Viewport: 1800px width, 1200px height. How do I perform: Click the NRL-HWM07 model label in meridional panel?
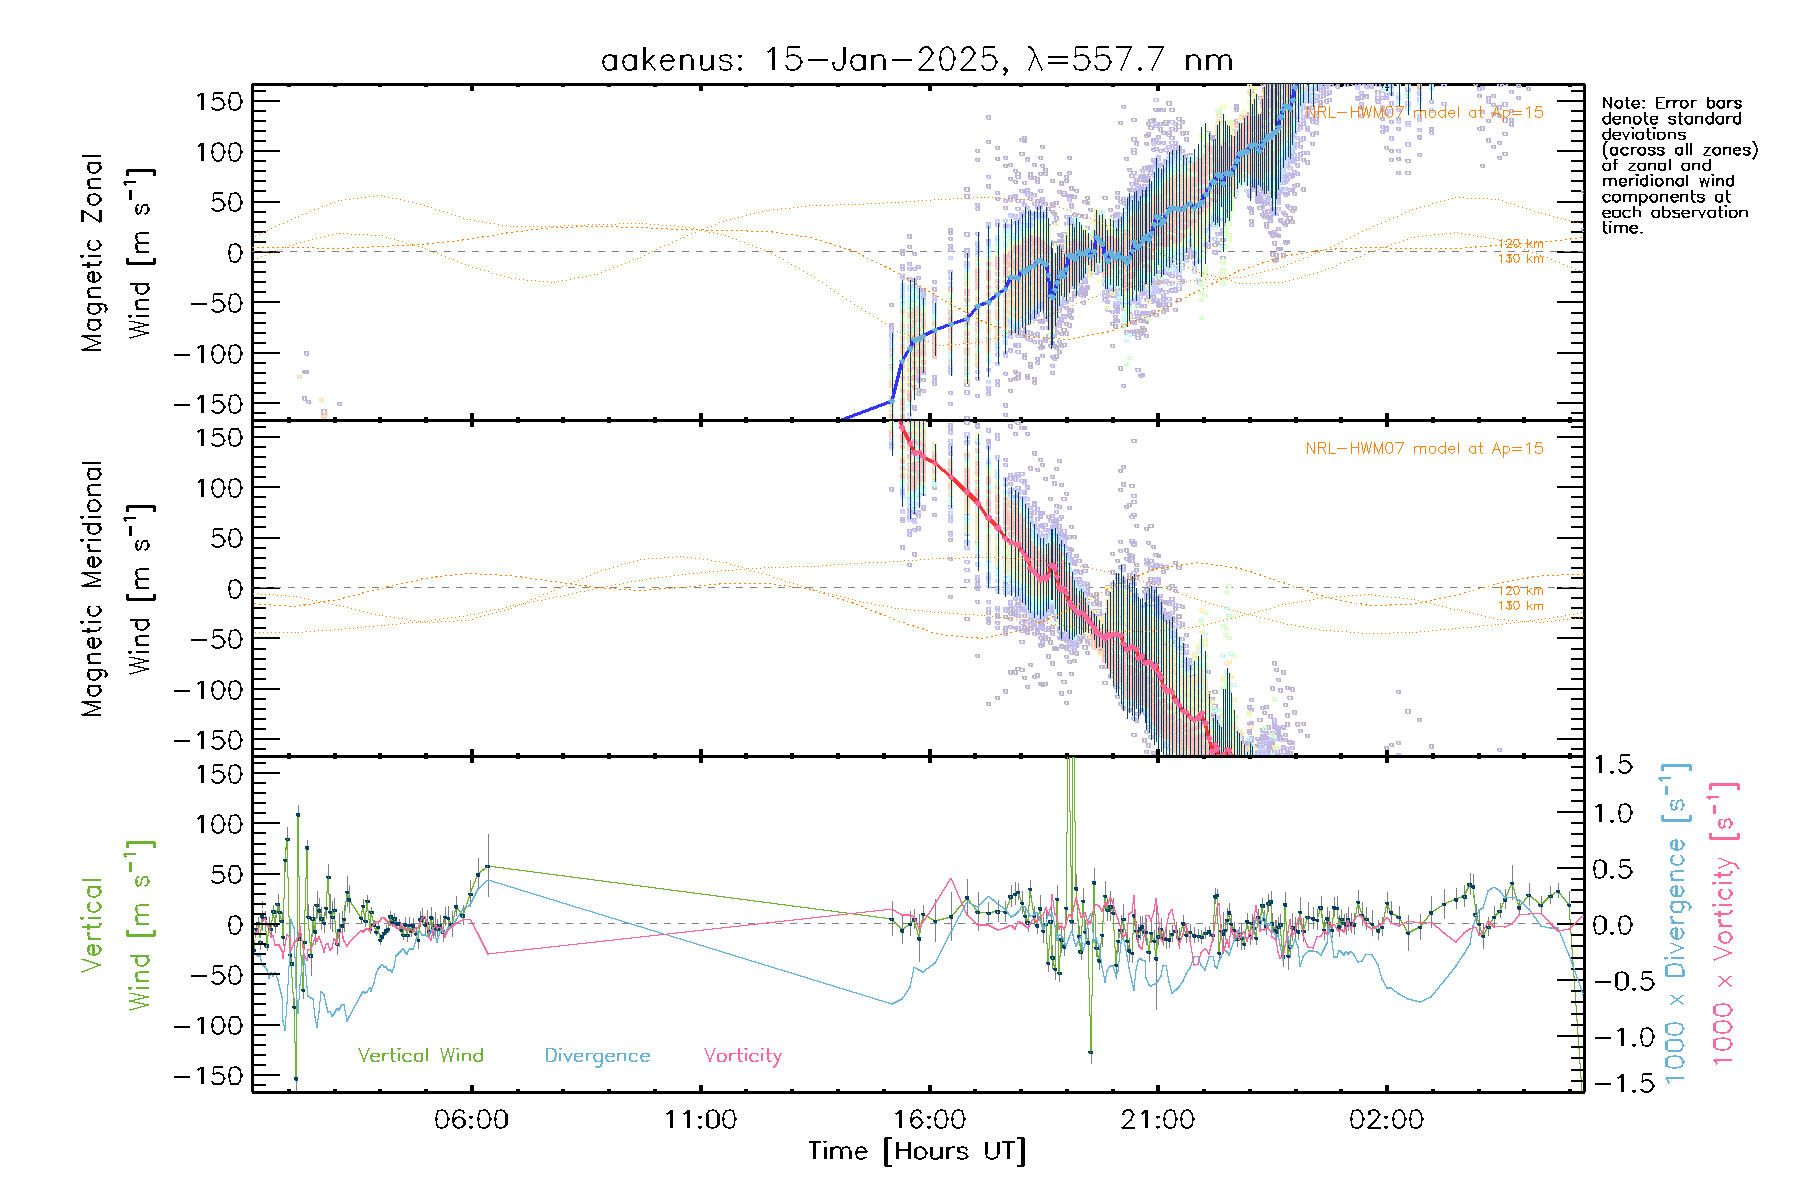pos(1424,449)
